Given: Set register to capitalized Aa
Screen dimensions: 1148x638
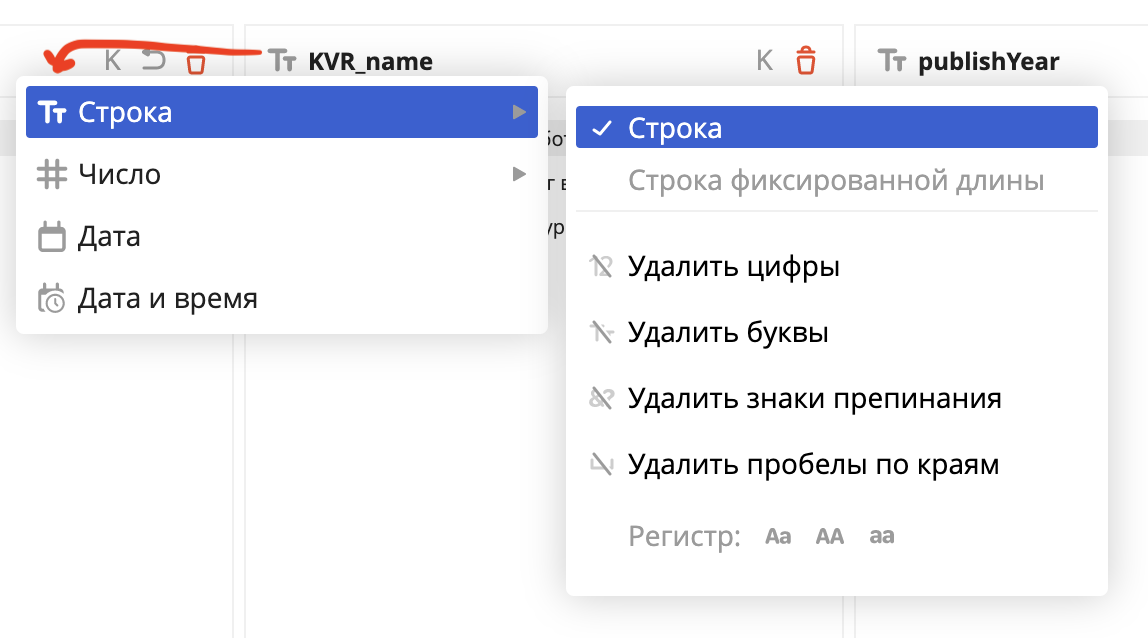Looking at the screenshot, I should click(778, 536).
